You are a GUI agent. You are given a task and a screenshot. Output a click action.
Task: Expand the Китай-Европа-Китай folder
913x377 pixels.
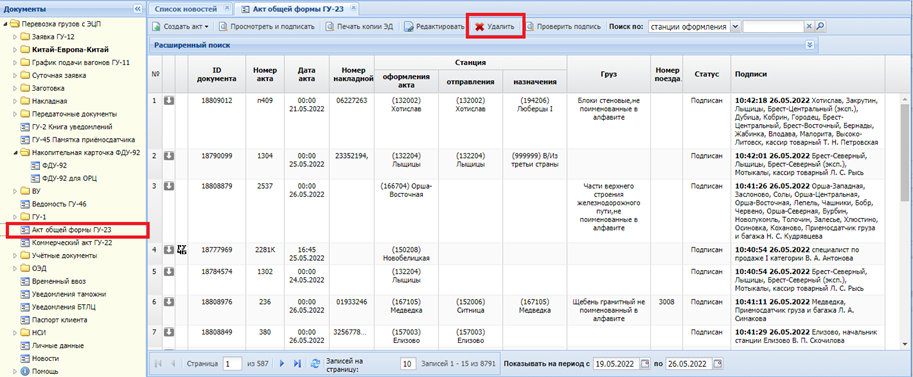(x=15, y=50)
